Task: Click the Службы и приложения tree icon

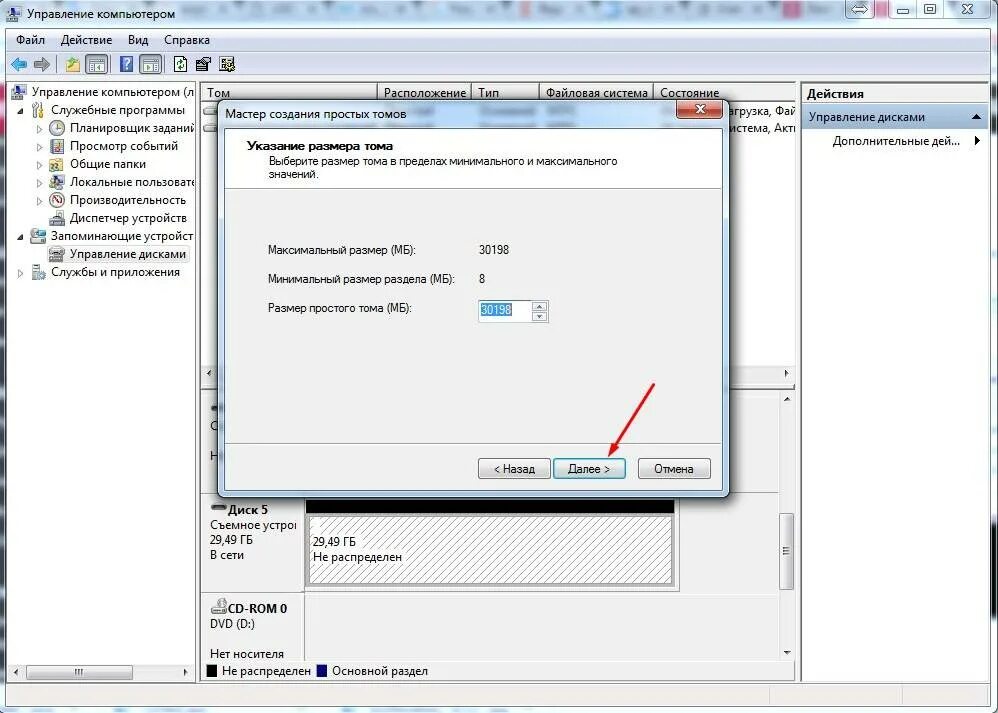Action: 38,272
